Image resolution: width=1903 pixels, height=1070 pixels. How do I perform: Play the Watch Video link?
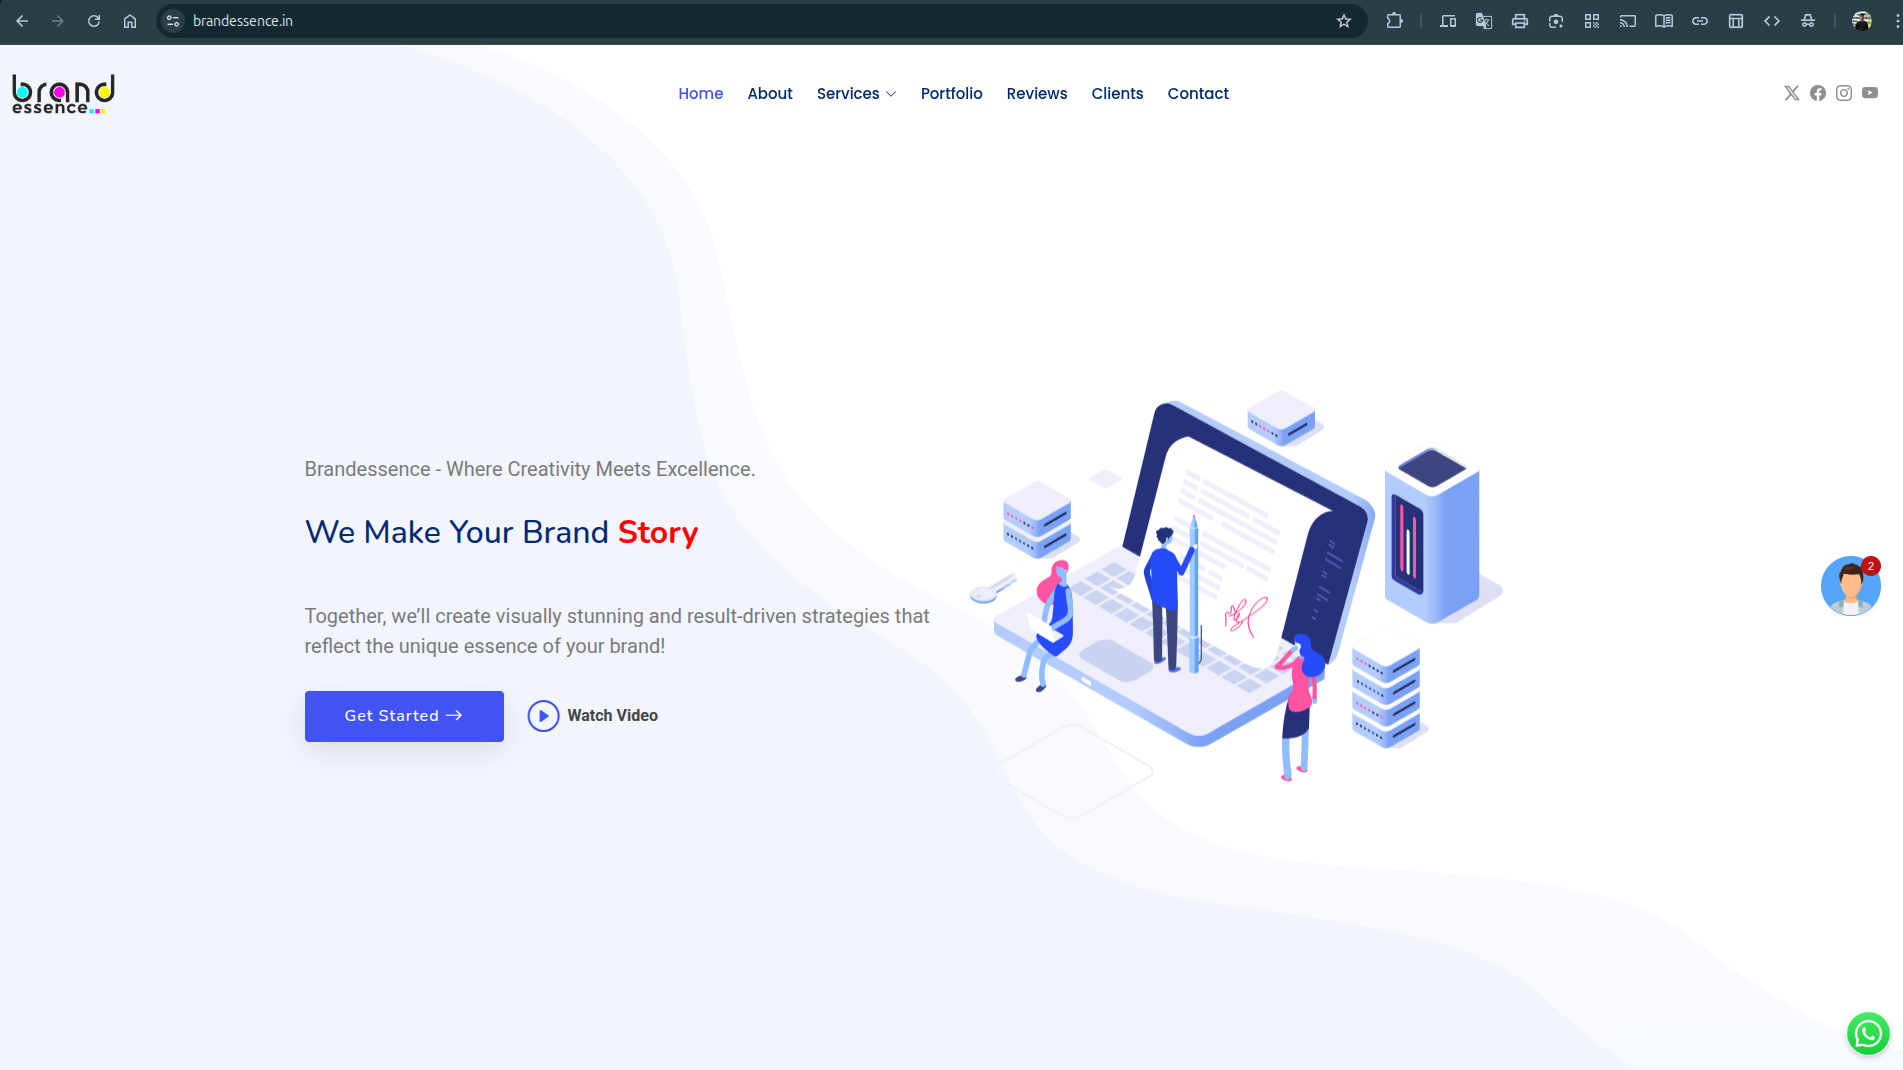(x=593, y=716)
